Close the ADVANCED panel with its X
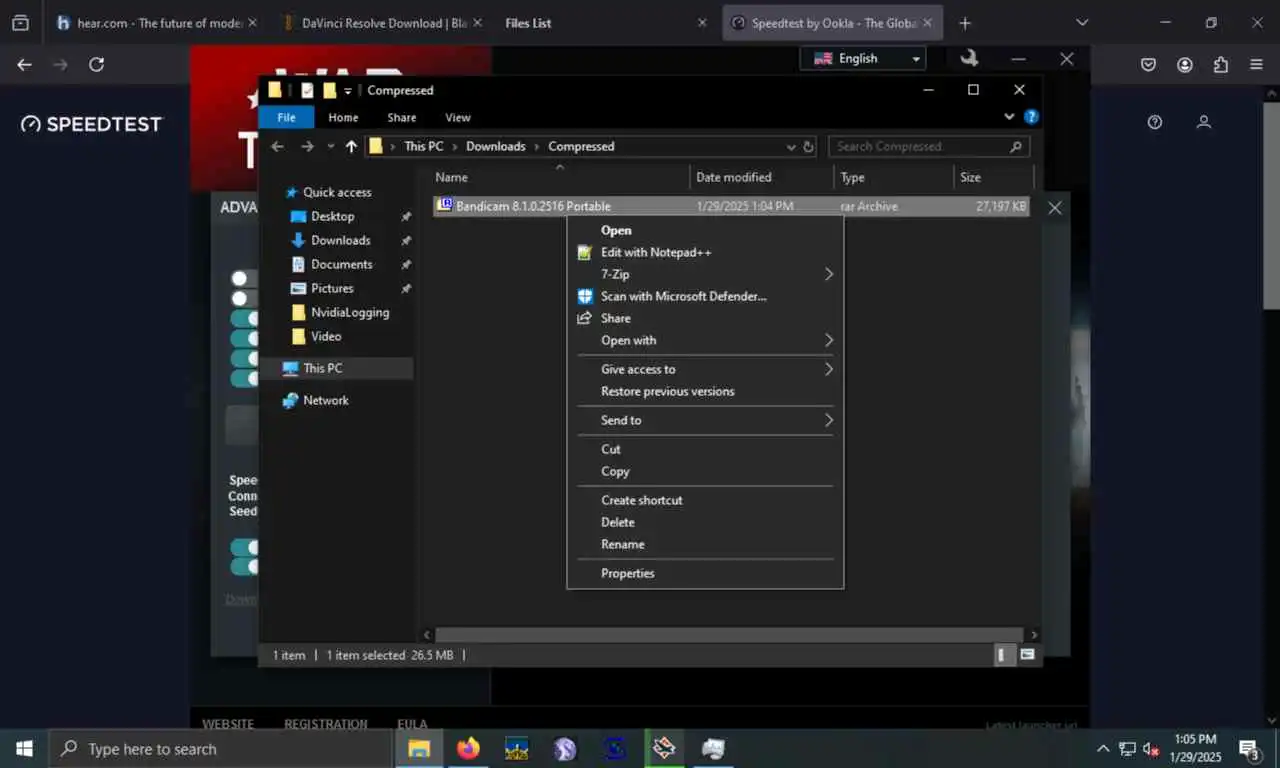The height and width of the screenshot is (768, 1280). [1054, 208]
